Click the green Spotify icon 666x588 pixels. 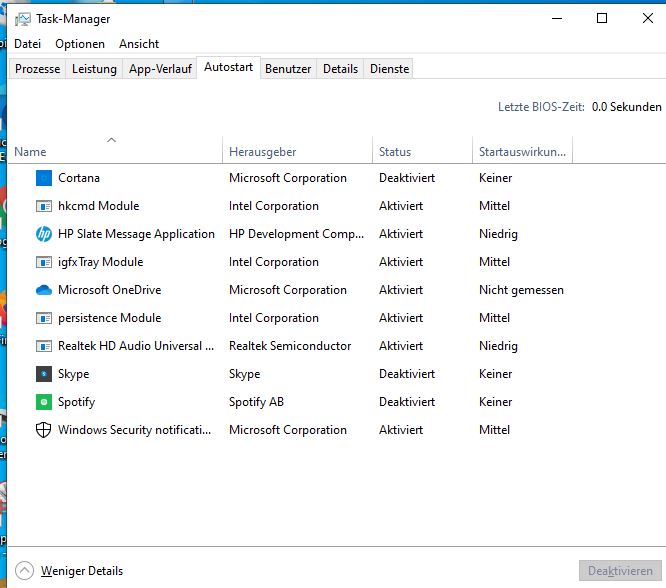pyautogui.click(x=44, y=402)
